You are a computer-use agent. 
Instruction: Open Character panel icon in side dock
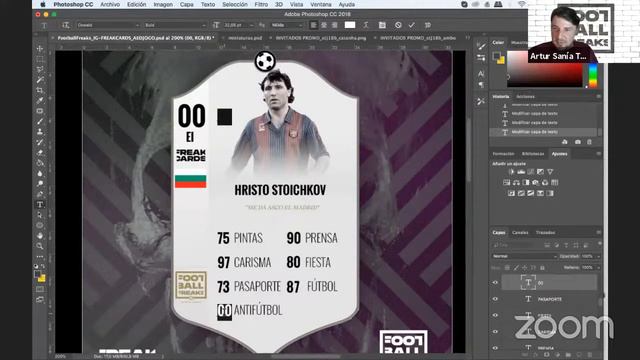point(481,73)
